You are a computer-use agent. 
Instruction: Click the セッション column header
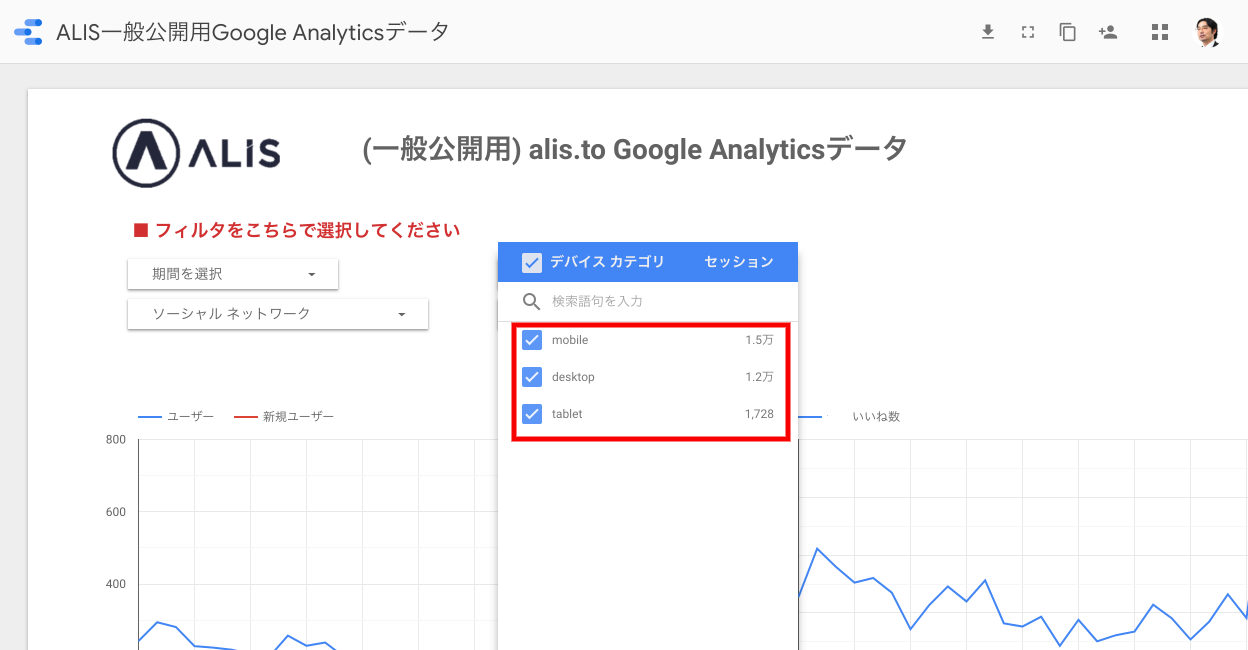(x=739, y=262)
